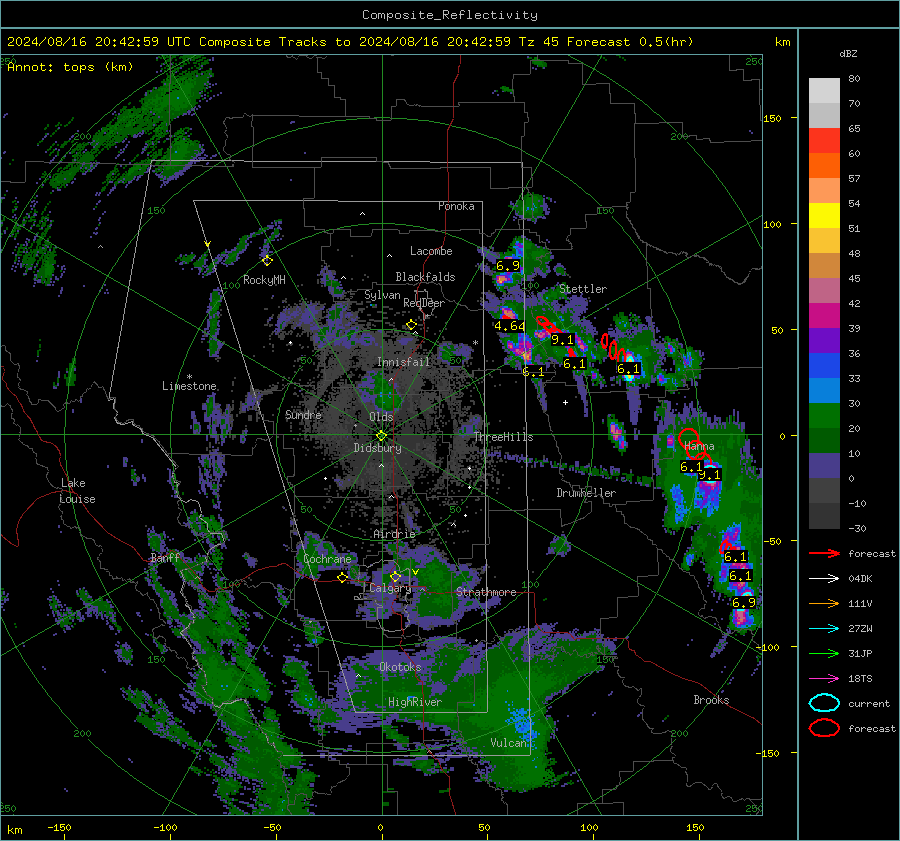Click the Banff label
This screenshot has width=900, height=841.
tap(165, 558)
